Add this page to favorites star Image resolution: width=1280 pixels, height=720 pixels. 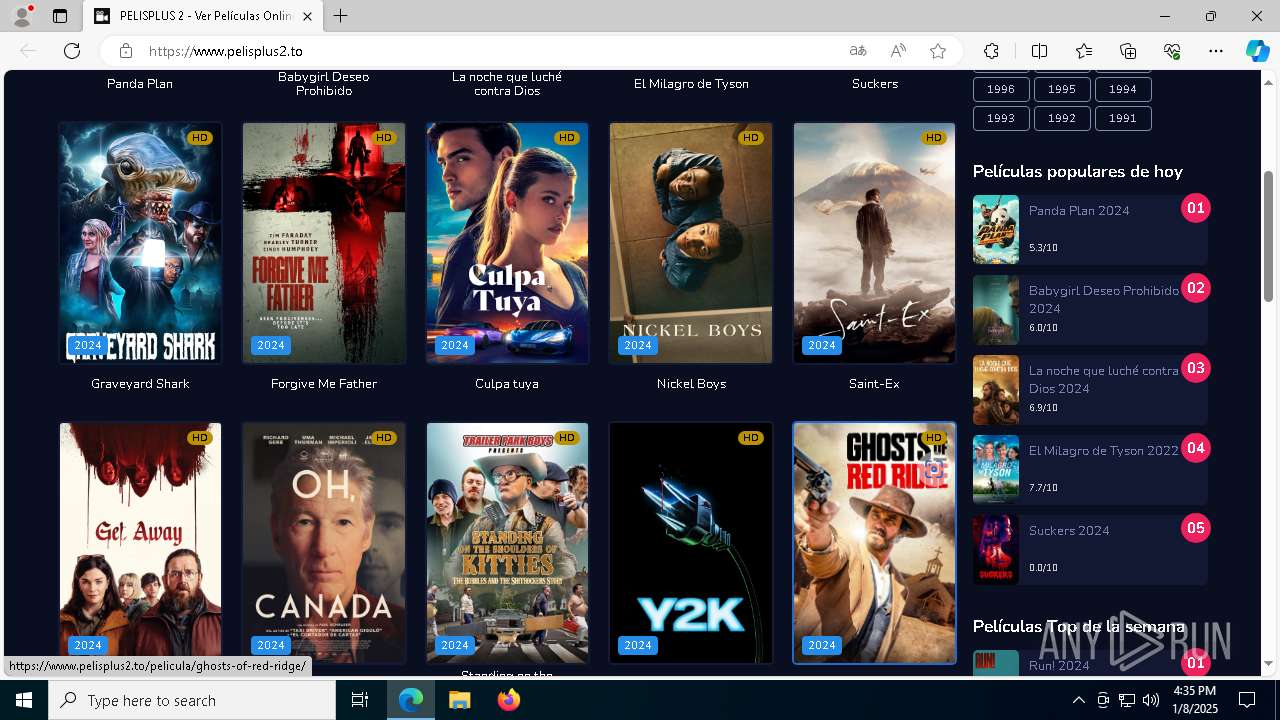(x=938, y=51)
